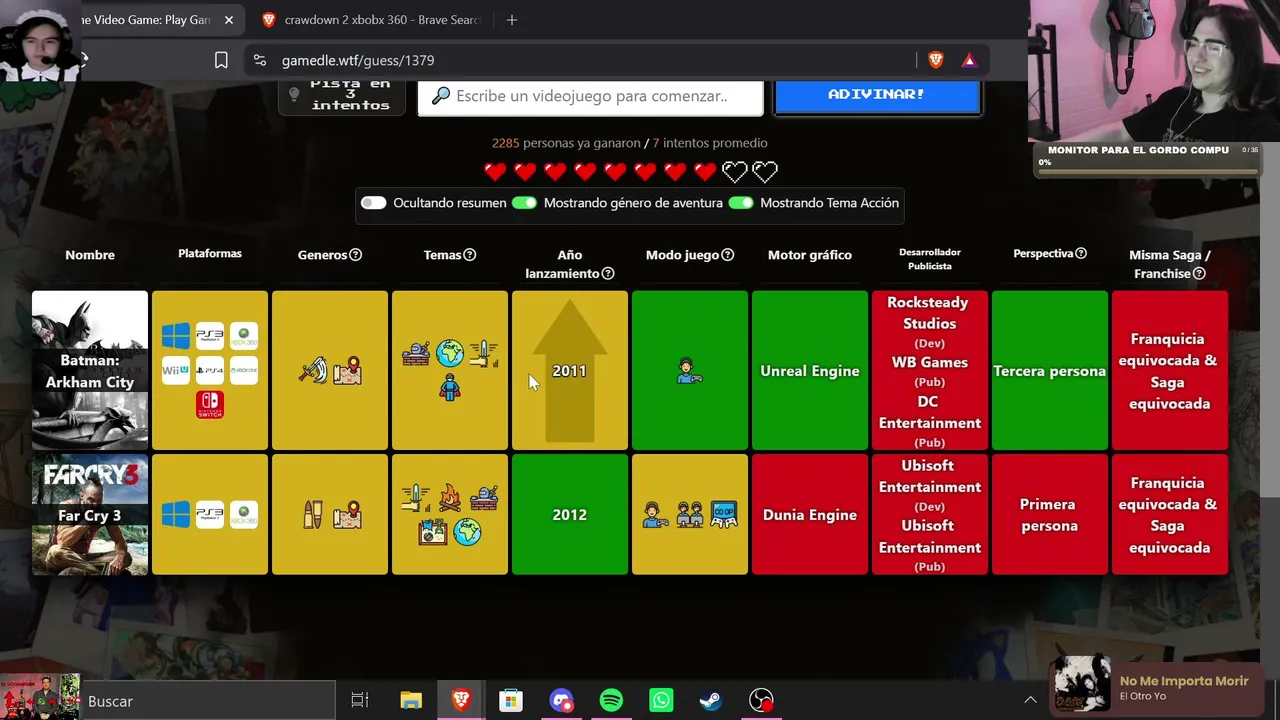Open Modo juego column help icon
The image size is (1280, 720).
pos(728,255)
